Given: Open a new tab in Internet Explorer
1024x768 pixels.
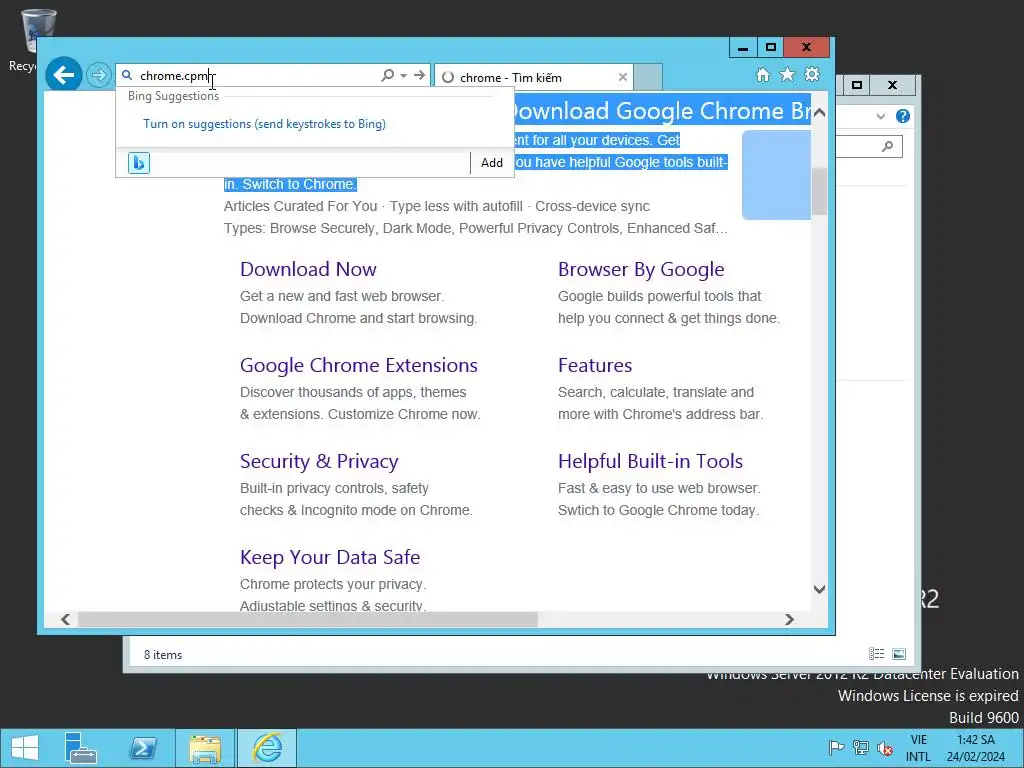Looking at the screenshot, I should click(648, 77).
